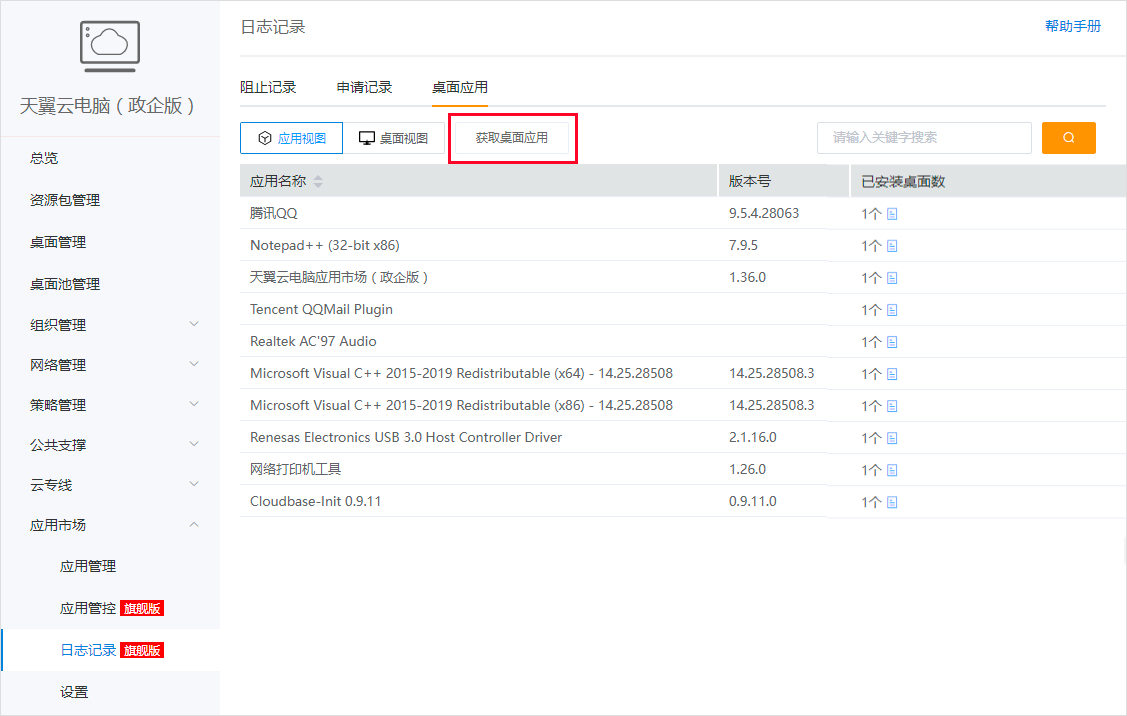Open the details icon for Notepad++ (32-bit x86)
Screen dimensions: 1127x716
click(892, 246)
